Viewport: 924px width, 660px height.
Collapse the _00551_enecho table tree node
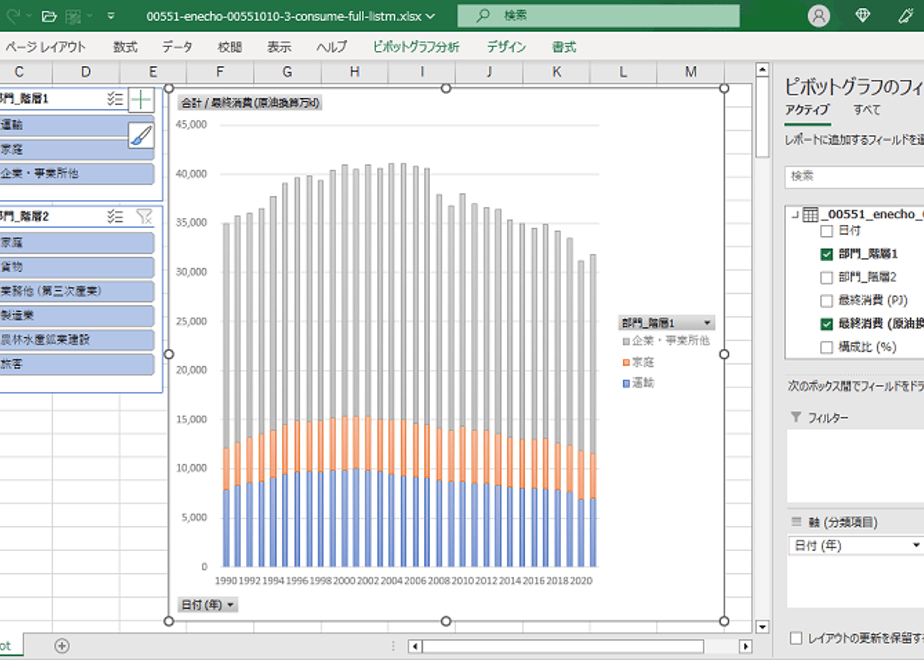coord(794,214)
